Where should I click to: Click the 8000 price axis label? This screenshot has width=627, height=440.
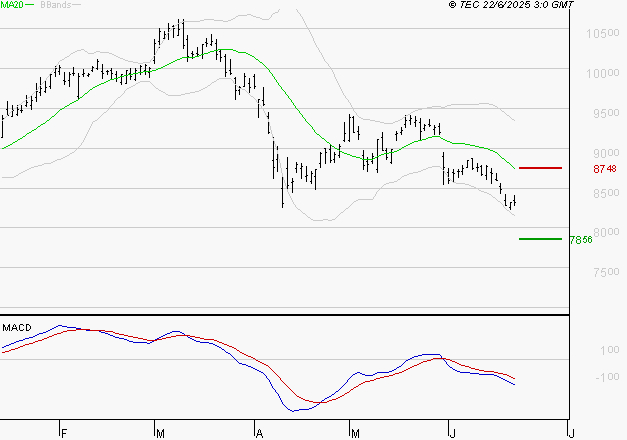[606, 232]
